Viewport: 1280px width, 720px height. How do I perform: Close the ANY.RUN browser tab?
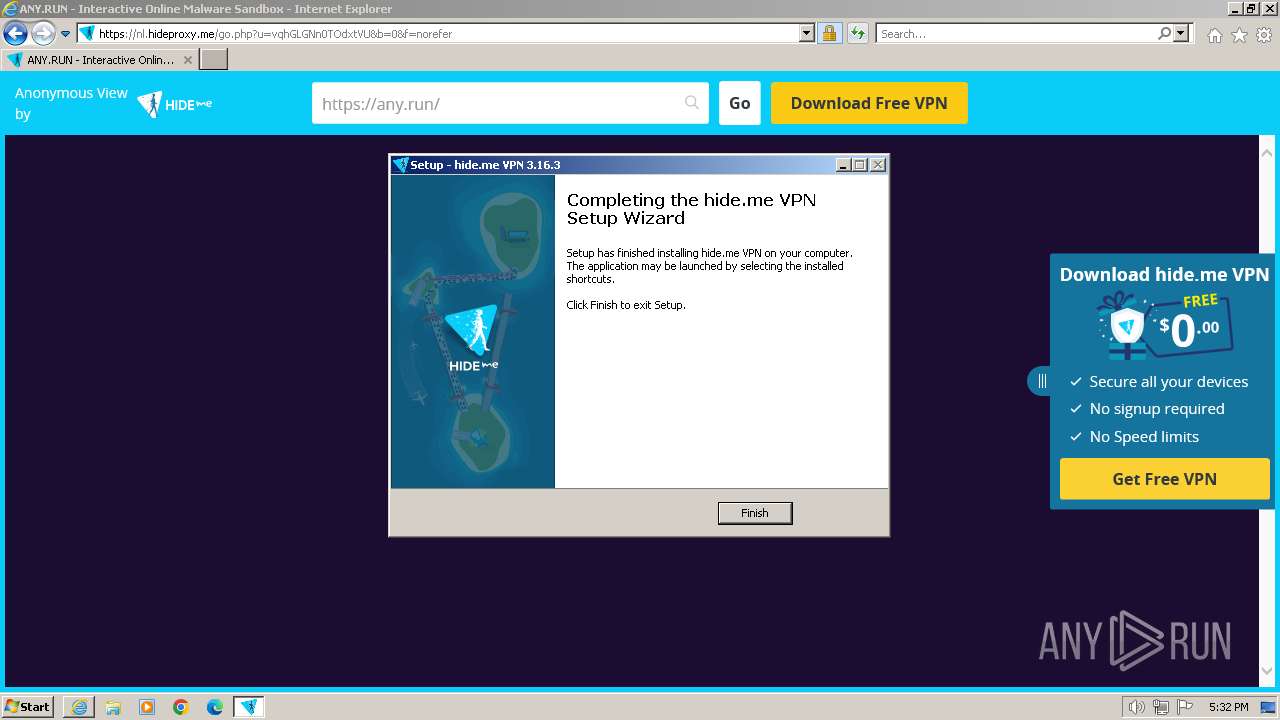[188, 60]
